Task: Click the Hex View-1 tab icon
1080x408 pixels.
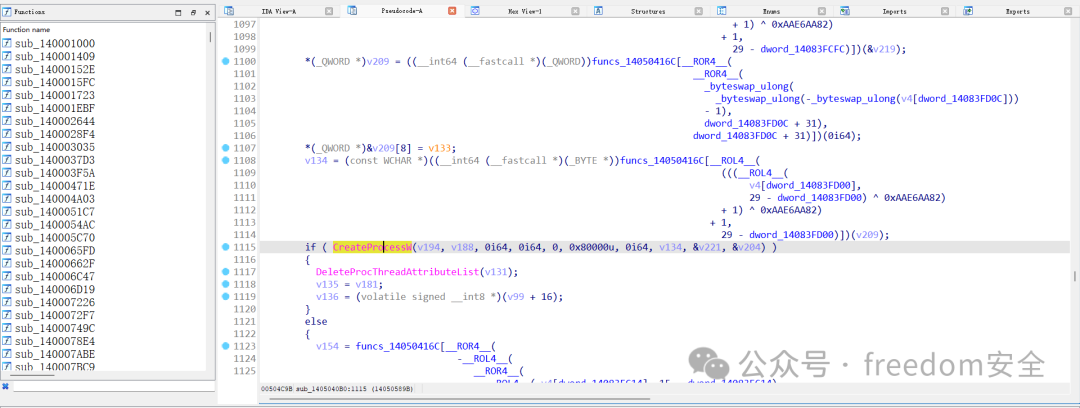Action: 475,11
